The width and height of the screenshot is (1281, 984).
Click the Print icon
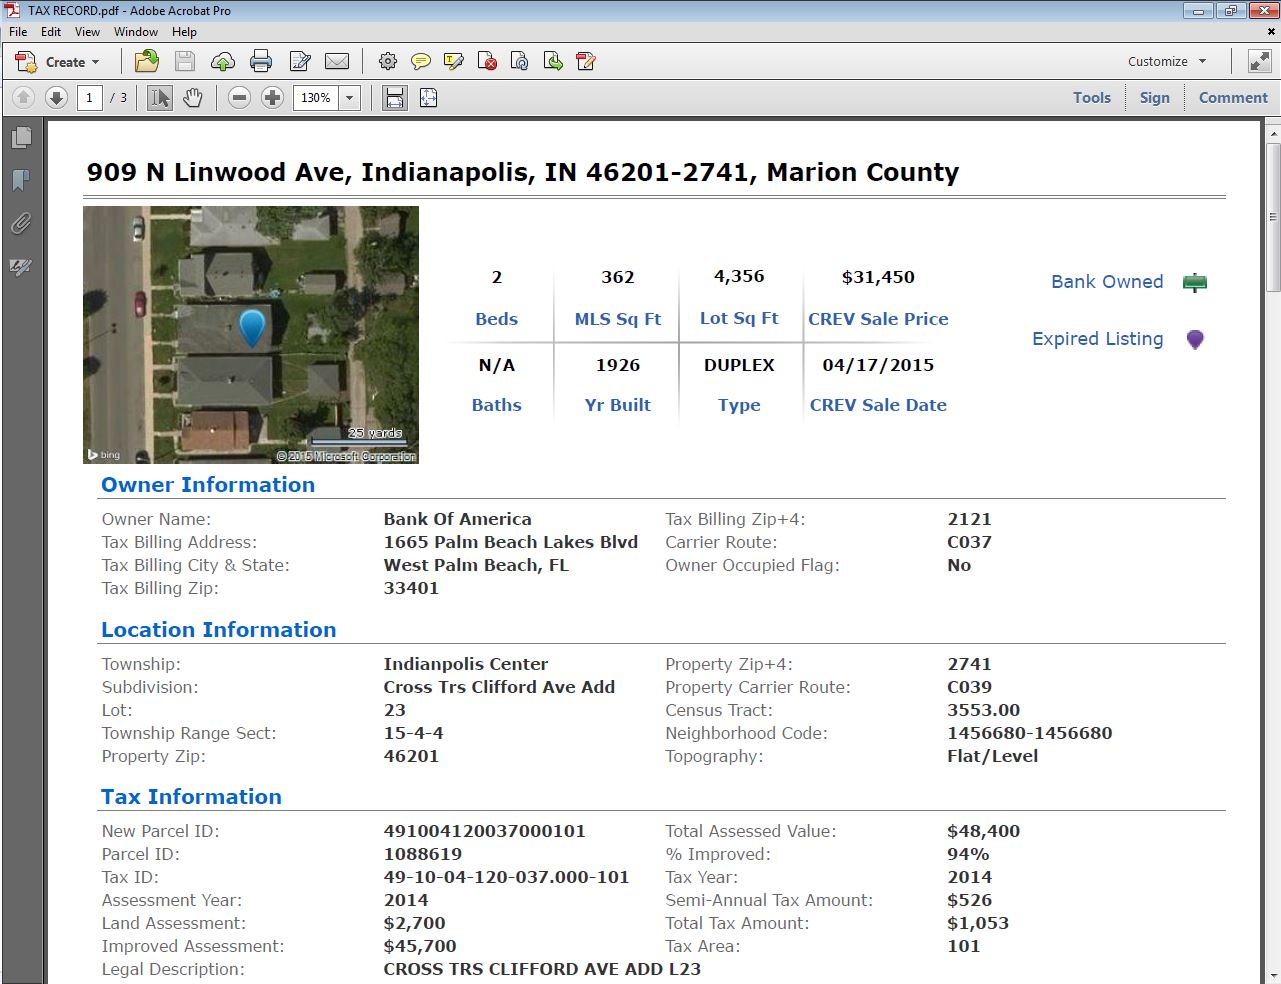point(261,62)
